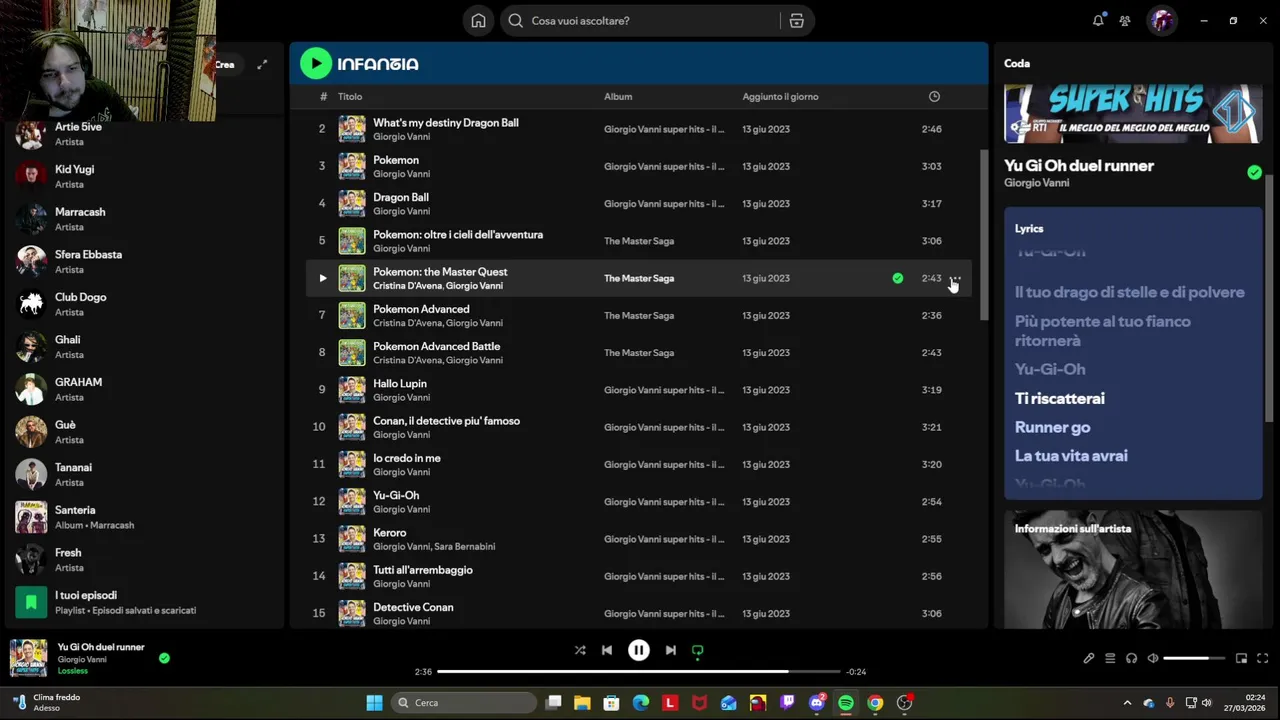This screenshot has width=1280, height=720.
Task: Open File Explorer in taskbar
Action: click(582, 703)
